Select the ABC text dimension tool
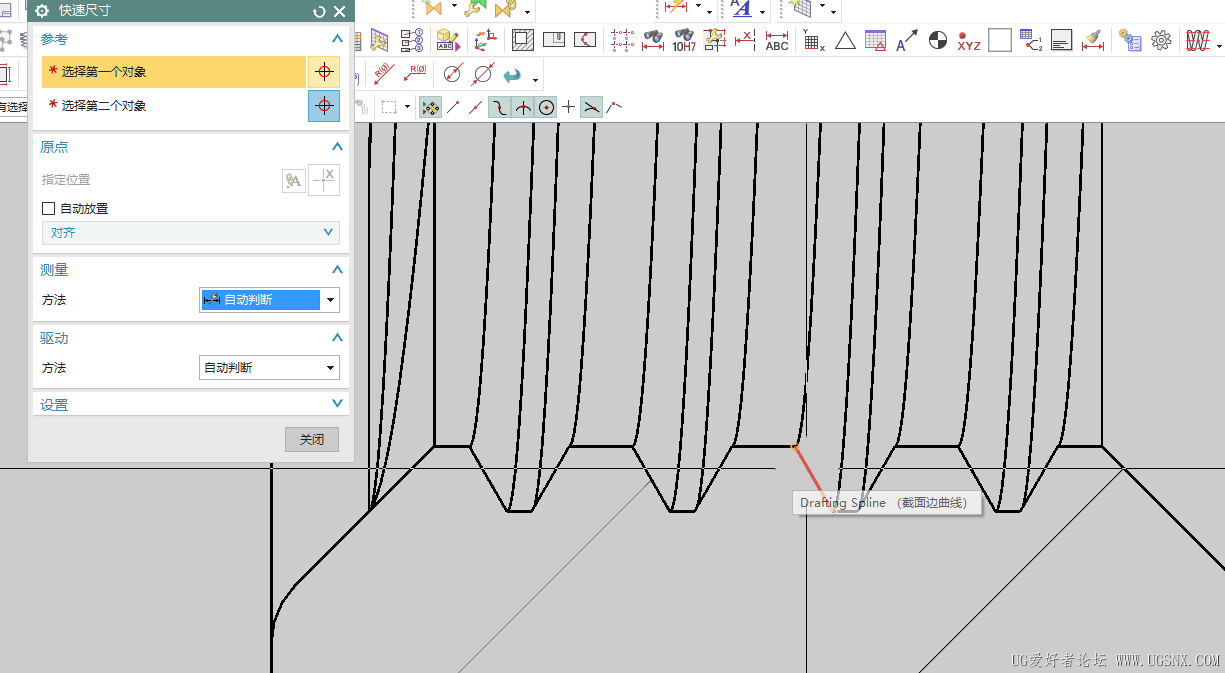Viewport: 1225px width, 673px height. [x=777, y=40]
